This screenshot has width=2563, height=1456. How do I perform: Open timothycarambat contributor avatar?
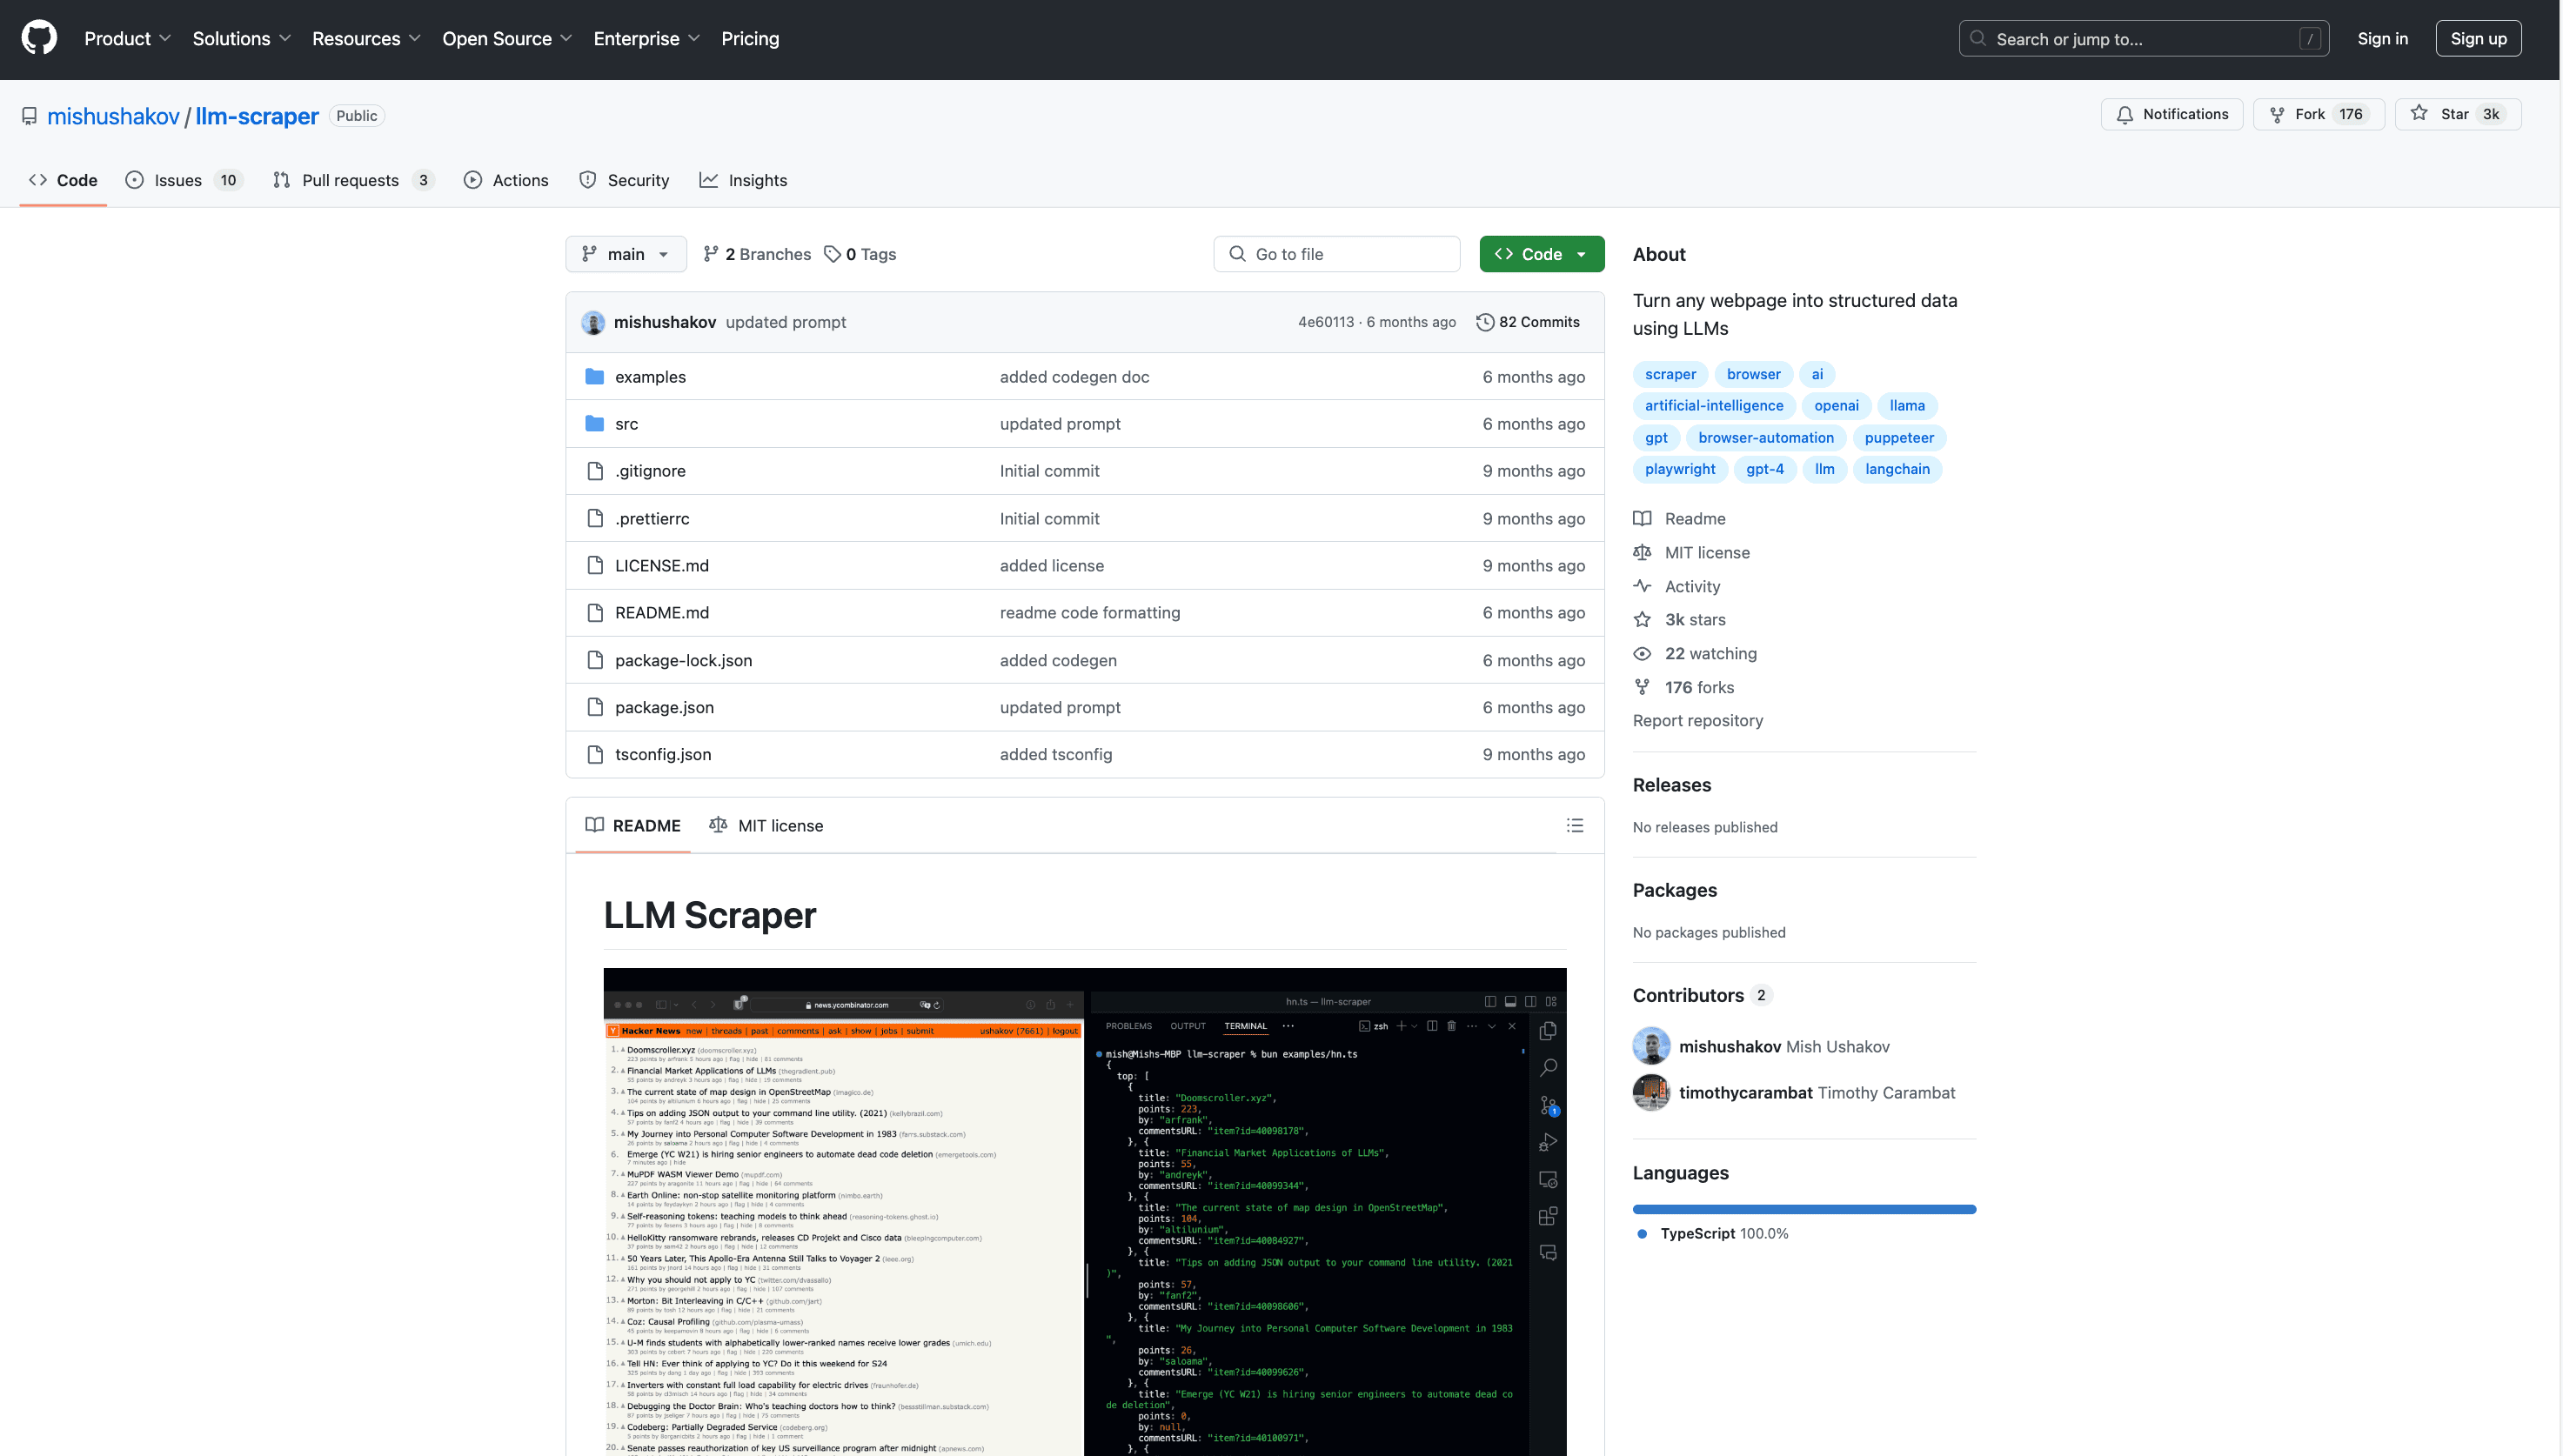[1650, 1092]
